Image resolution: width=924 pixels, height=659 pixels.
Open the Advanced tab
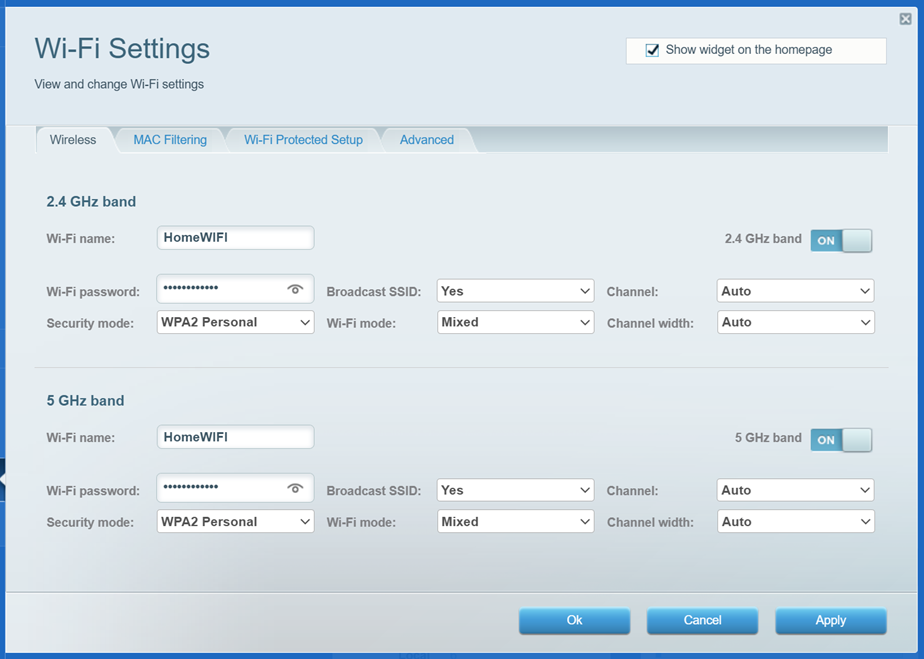(427, 140)
